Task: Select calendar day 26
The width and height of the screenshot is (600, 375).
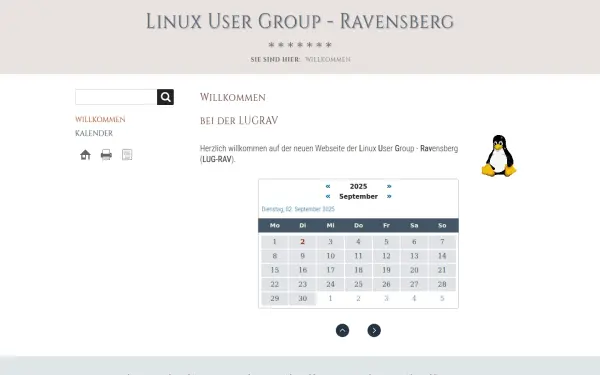Action: (x=386, y=284)
